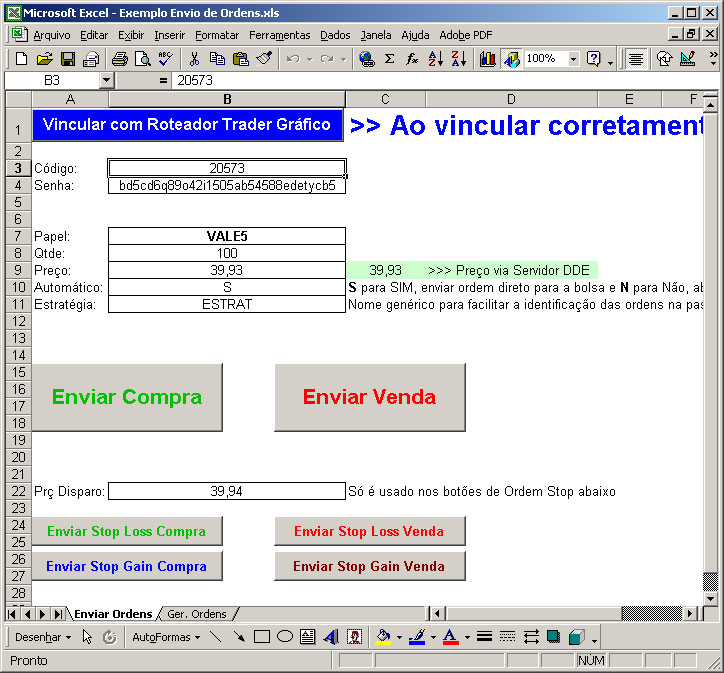Image resolution: width=724 pixels, height=673 pixels.
Task: Click the Font Color letter A swatch
Action: coord(450,637)
